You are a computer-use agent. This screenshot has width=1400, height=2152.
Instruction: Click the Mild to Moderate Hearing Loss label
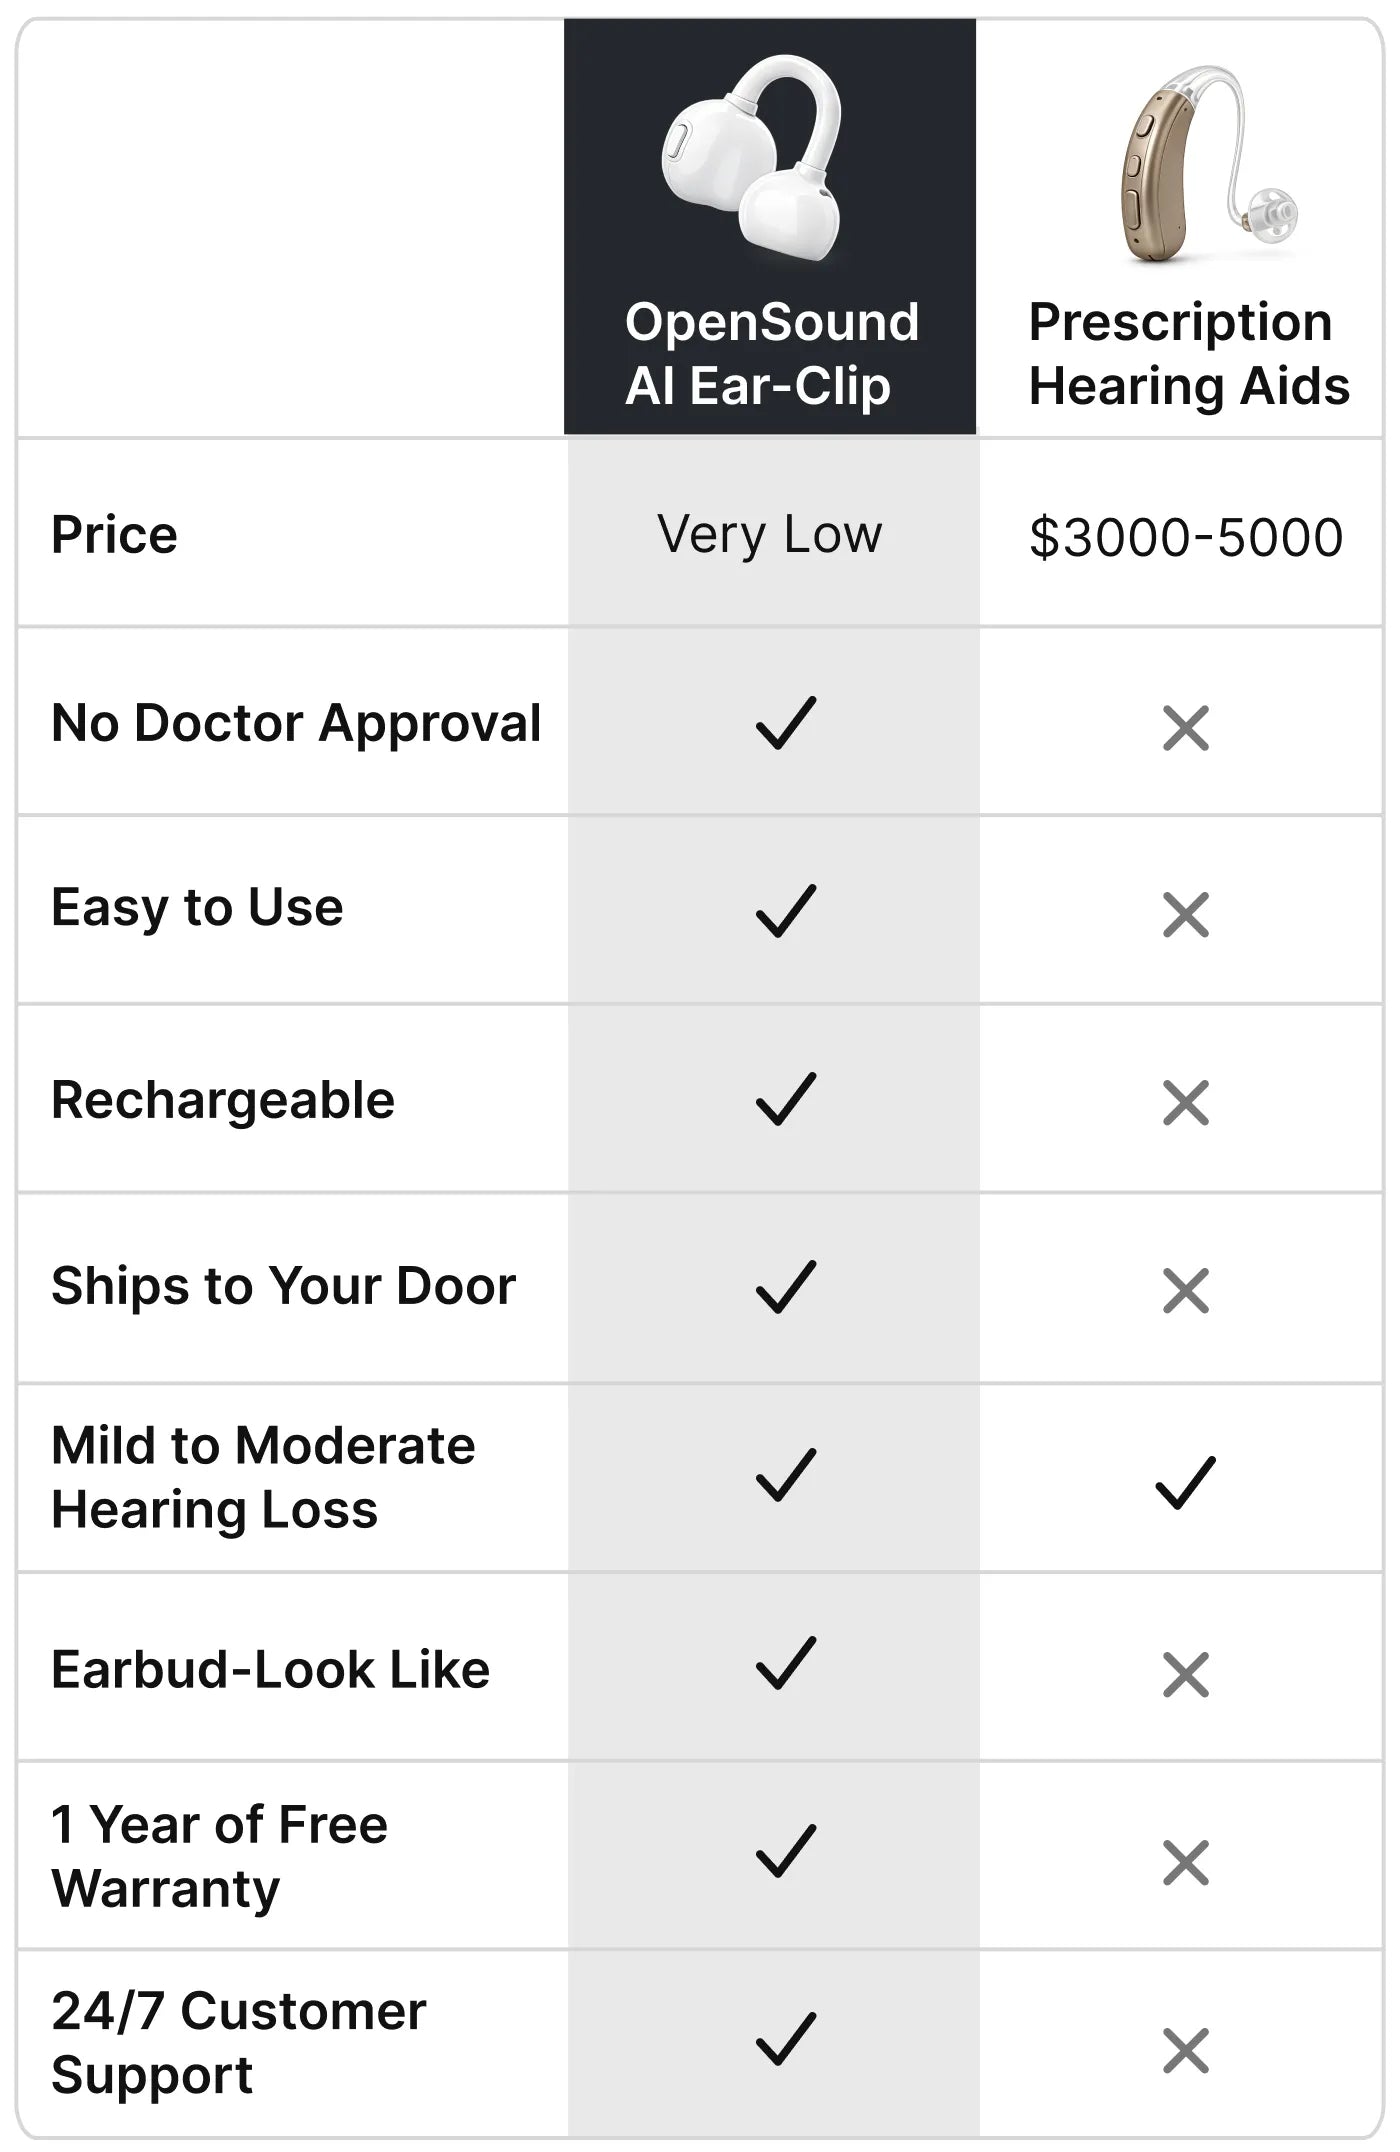(x=263, y=1478)
